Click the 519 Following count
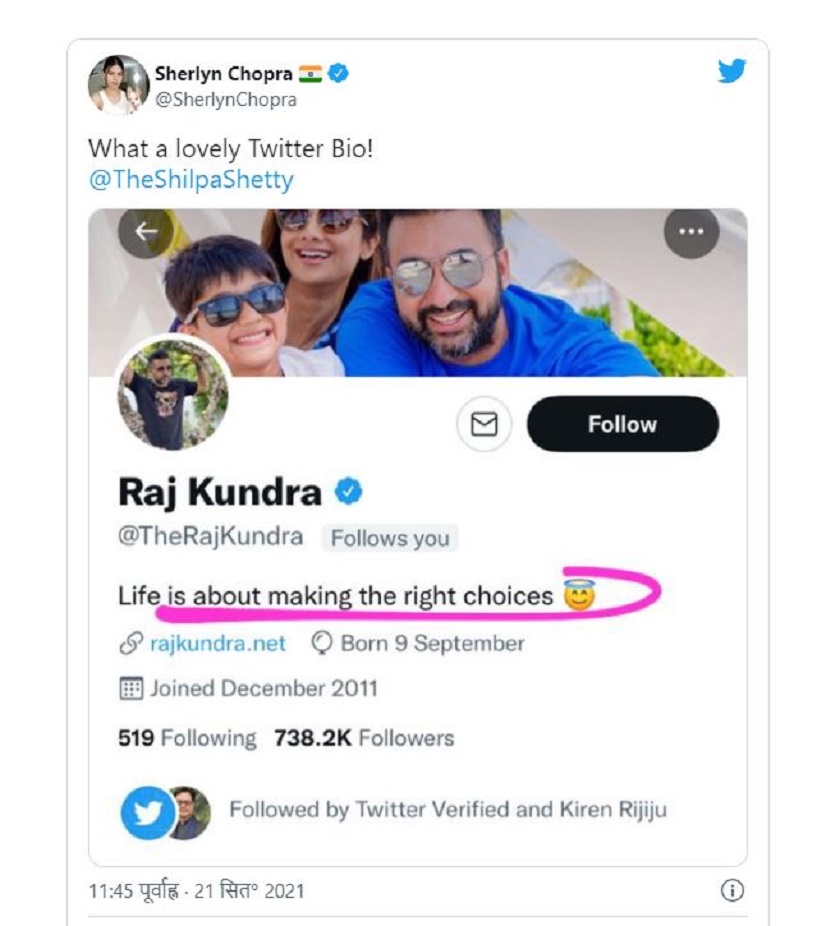This screenshot has width=840, height=926. click(187, 739)
